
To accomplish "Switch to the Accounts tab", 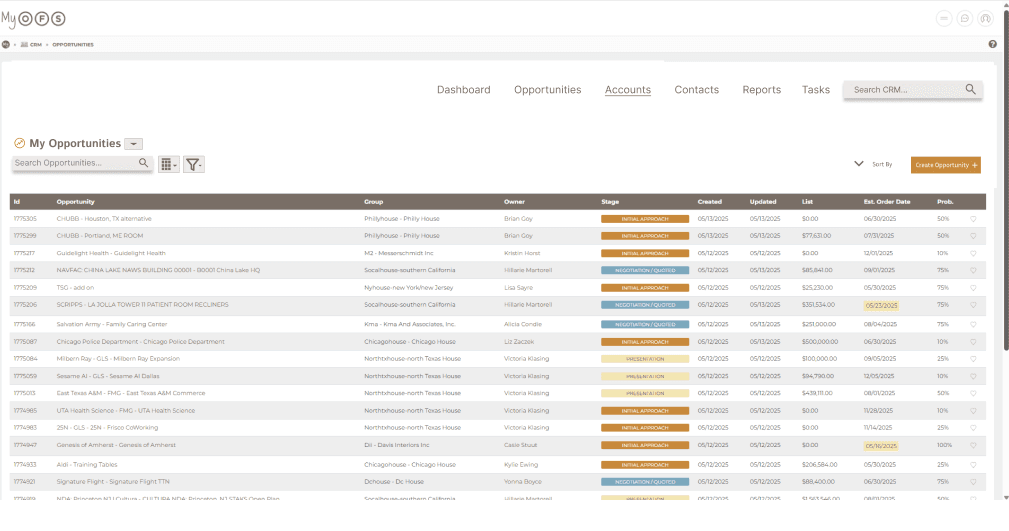I will pos(627,89).
